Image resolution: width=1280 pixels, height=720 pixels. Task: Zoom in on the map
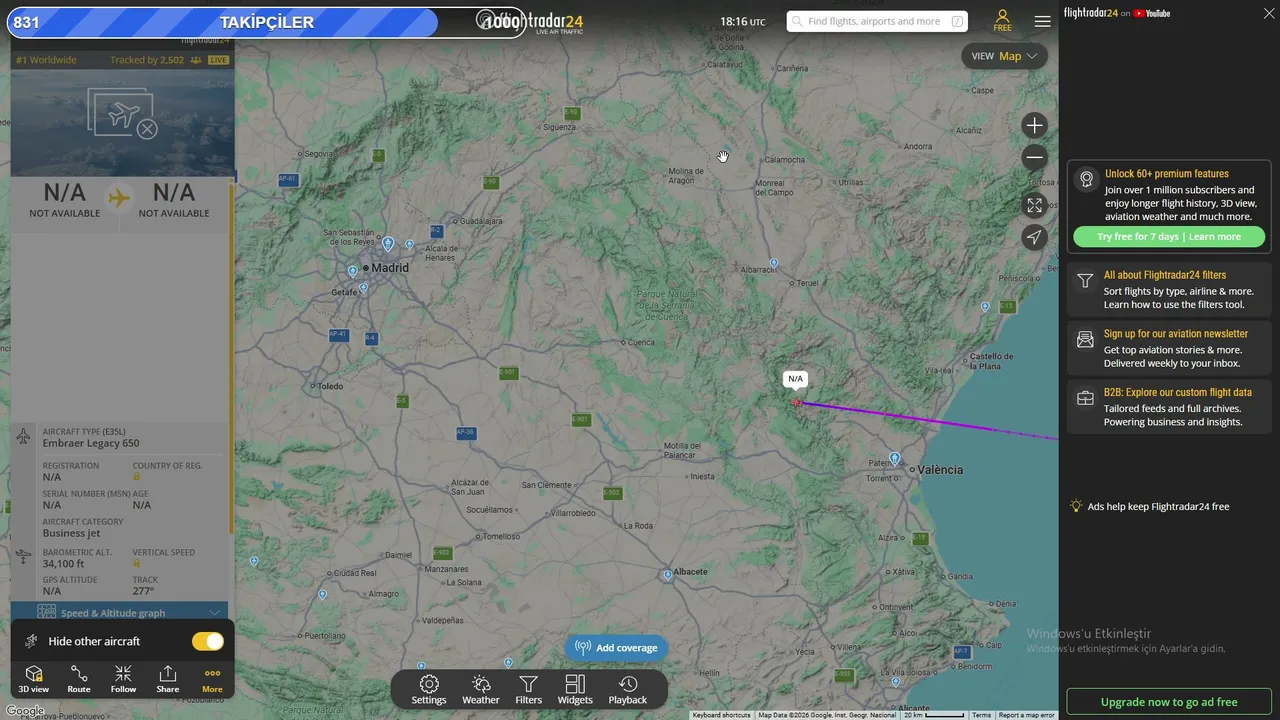(x=1035, y=125)
